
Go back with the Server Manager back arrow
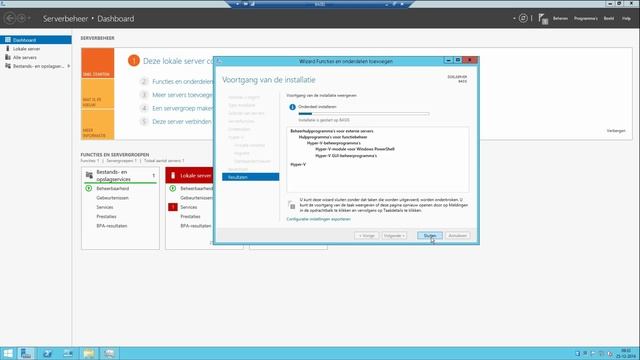9,18
